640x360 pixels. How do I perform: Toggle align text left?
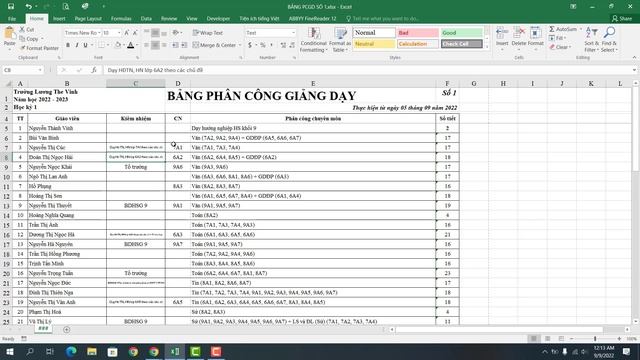[x=147, y=45]
